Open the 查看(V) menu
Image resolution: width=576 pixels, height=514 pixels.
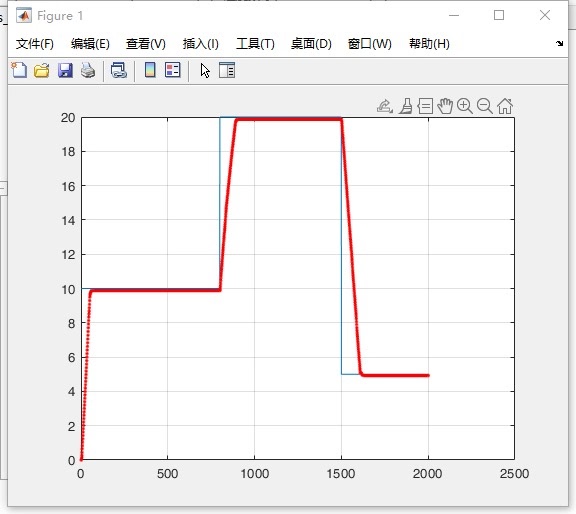pyautogui.click(x=145, y=44)
